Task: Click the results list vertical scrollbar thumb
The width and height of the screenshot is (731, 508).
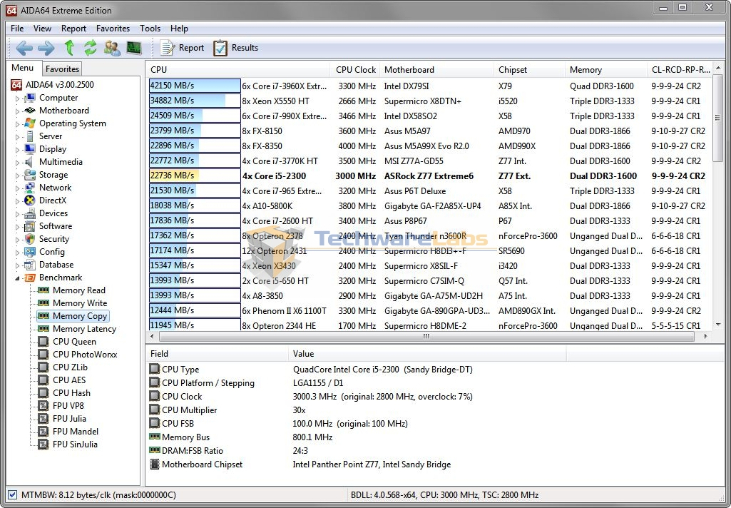Action: 718,117
